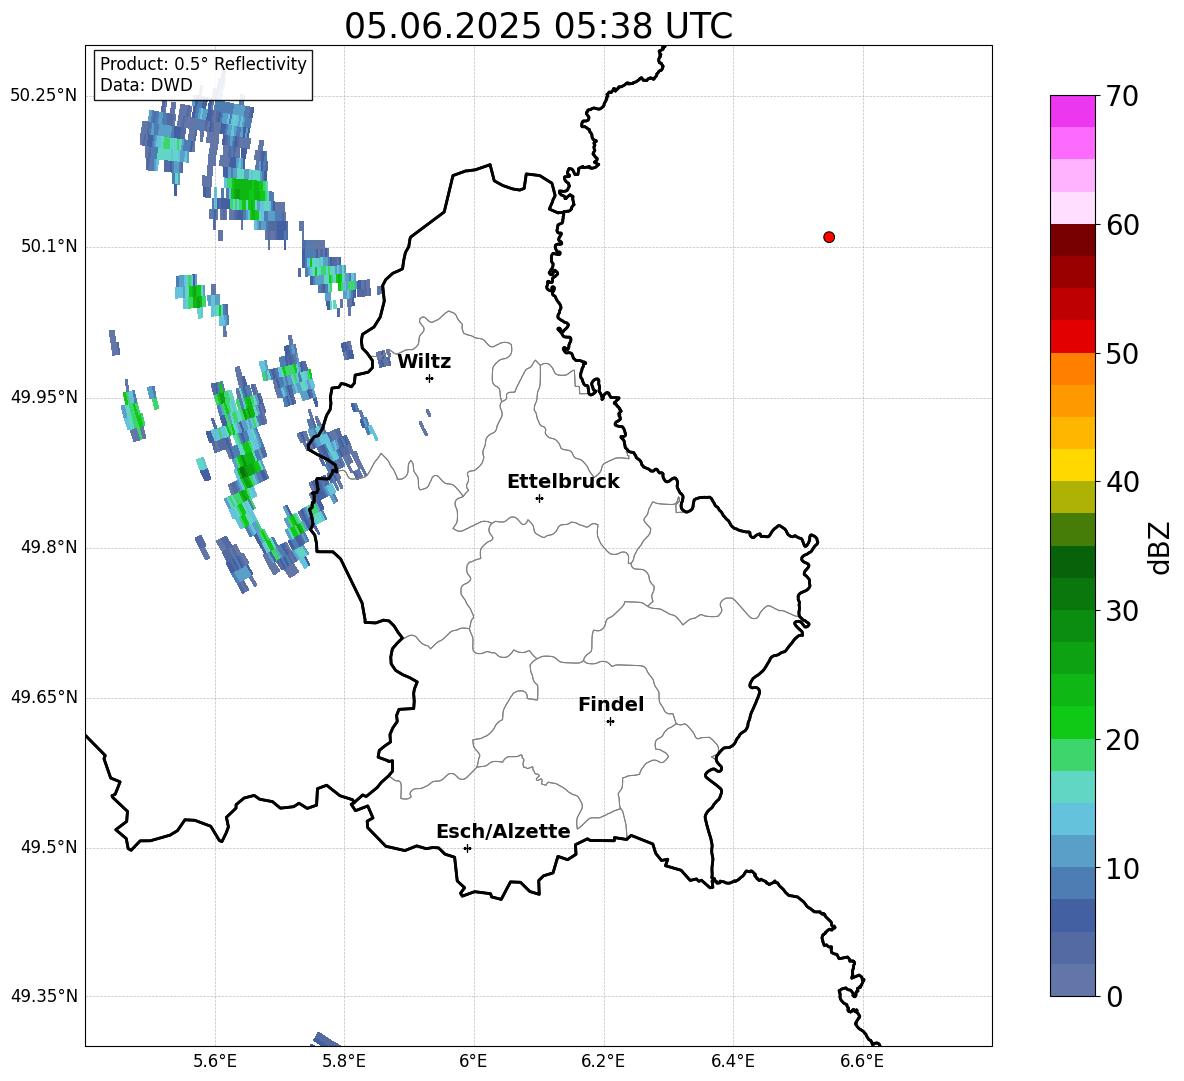Click the 60 tick on colorbar
The height and width of the screenshot is (1081, 1184).
1122,225
